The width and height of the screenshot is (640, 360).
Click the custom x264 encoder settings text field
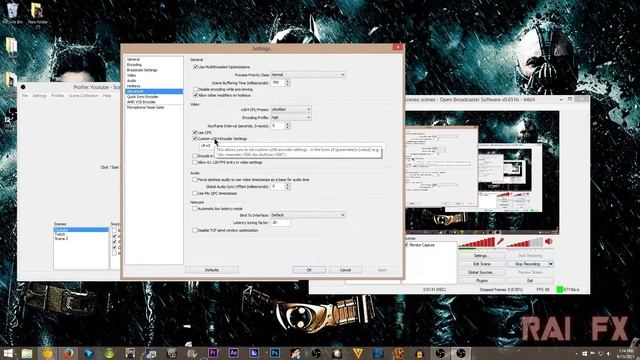(292, 146)
